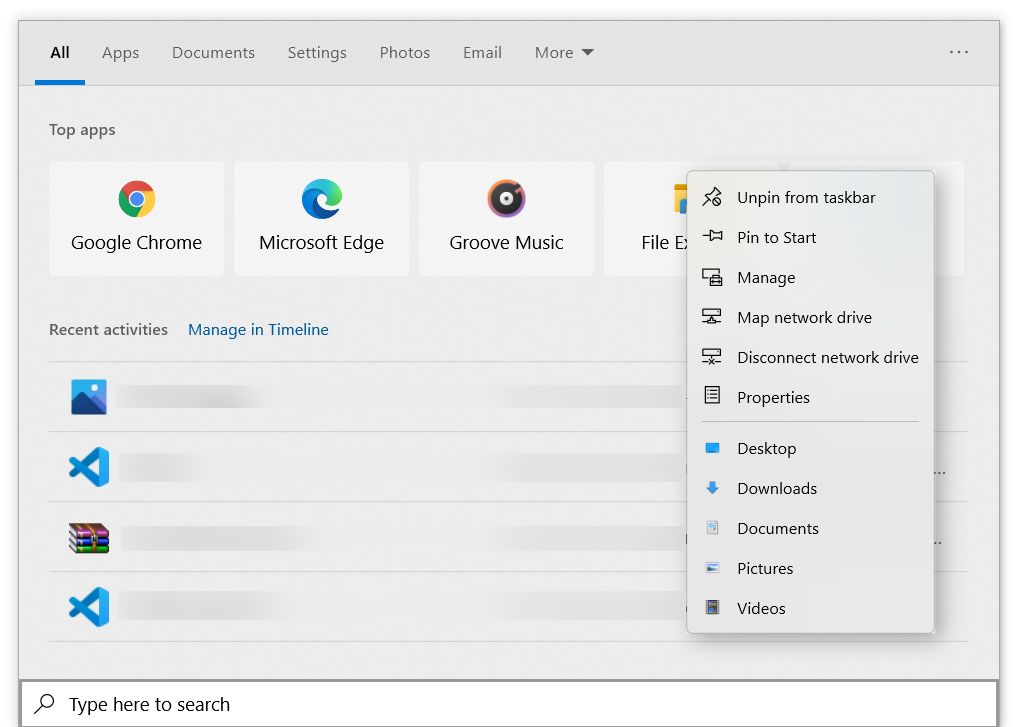Click Manage in Timeline link

[258, 329]
